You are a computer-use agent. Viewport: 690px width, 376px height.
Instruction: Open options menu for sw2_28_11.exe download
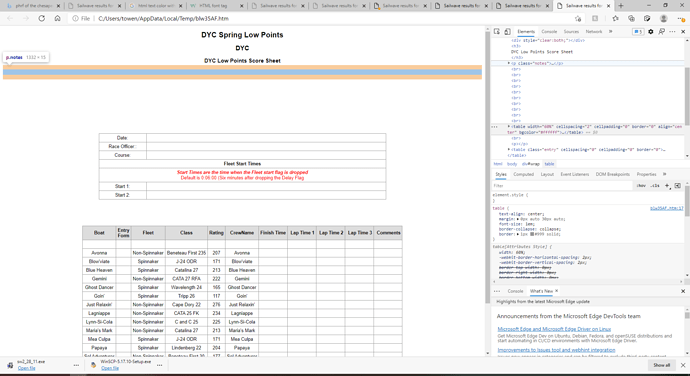(x=76, y=365)
